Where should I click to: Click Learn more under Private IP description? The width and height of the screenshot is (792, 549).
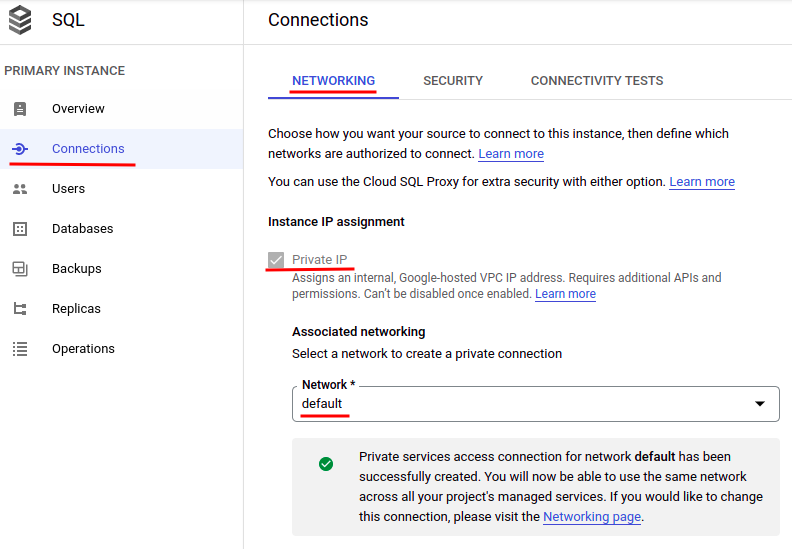tap(565, 294)
